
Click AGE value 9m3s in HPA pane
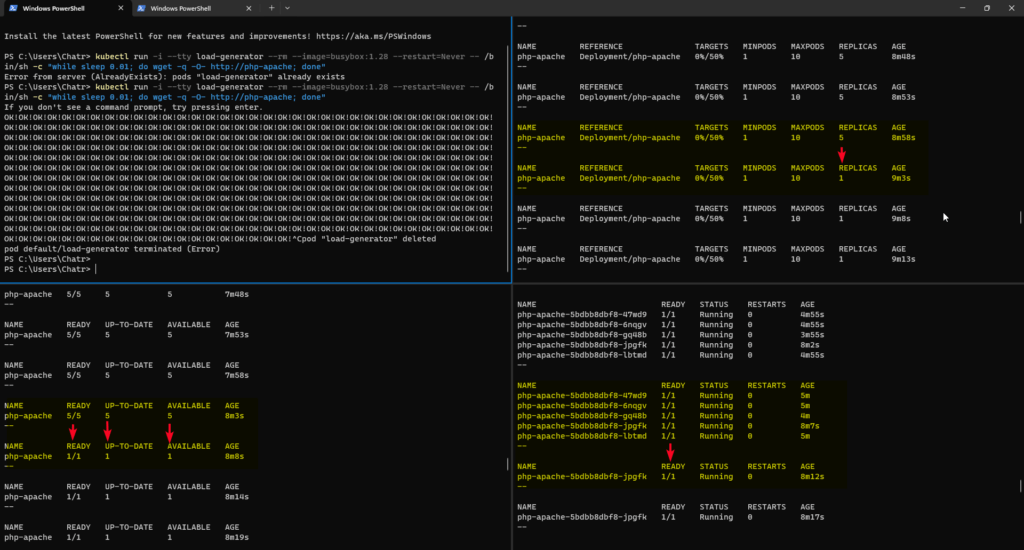pos(901,178)
